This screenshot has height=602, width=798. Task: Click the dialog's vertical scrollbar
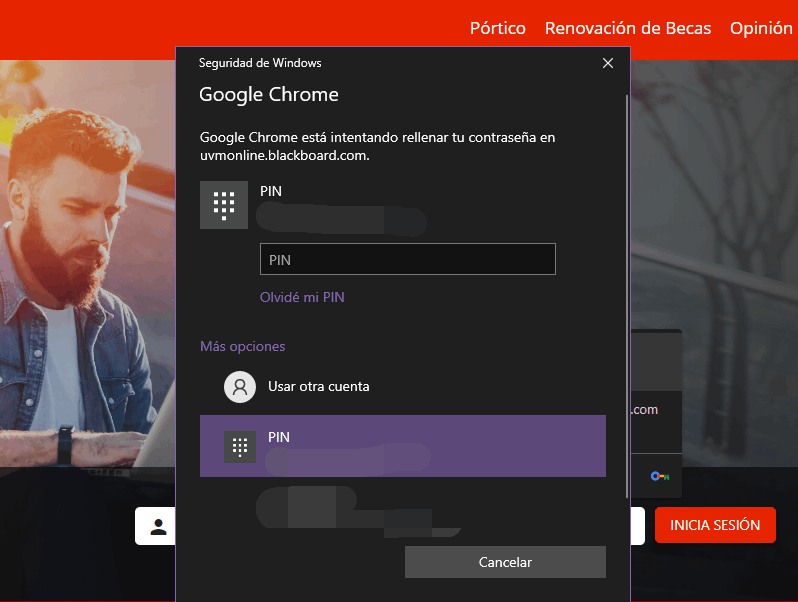pyautogui.click(x=627, y=296)
